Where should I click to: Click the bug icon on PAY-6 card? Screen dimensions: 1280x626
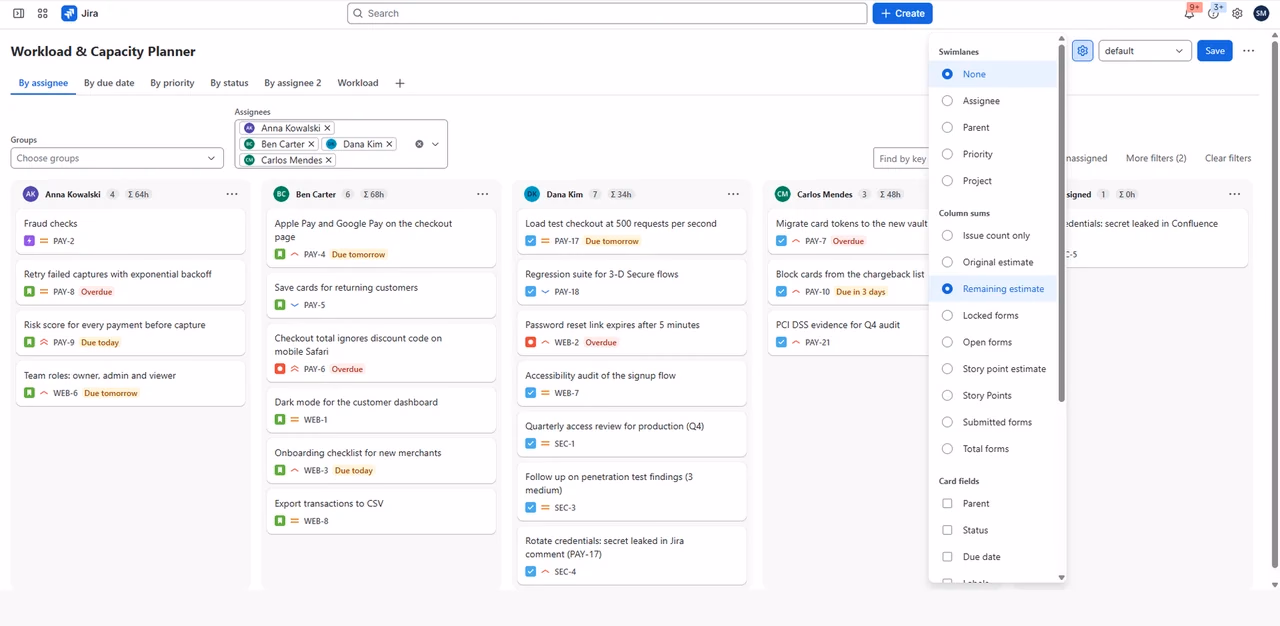pyautogui.click(x=280, y=369)
